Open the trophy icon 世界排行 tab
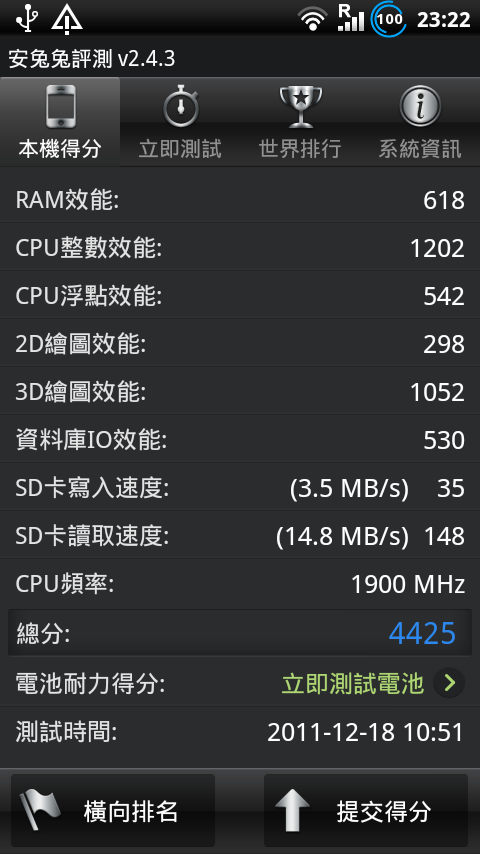The width and height of the screenshot is (480, 854). 300,122
